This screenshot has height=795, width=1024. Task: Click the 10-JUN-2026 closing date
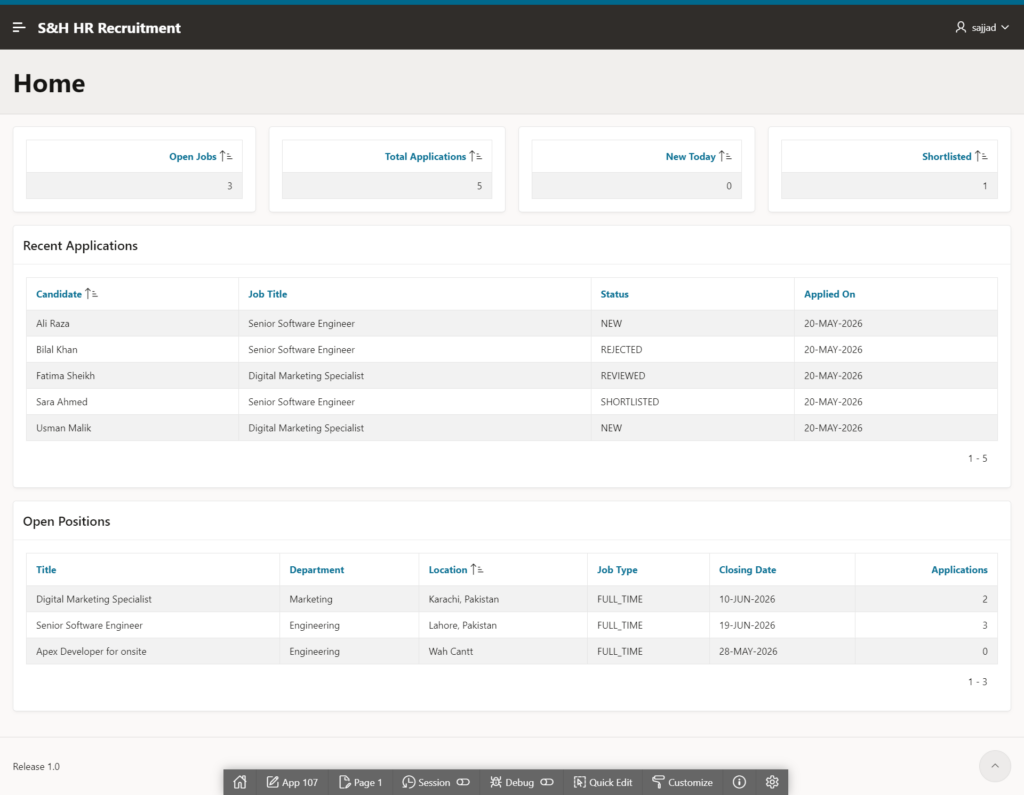tap(747, 599)
